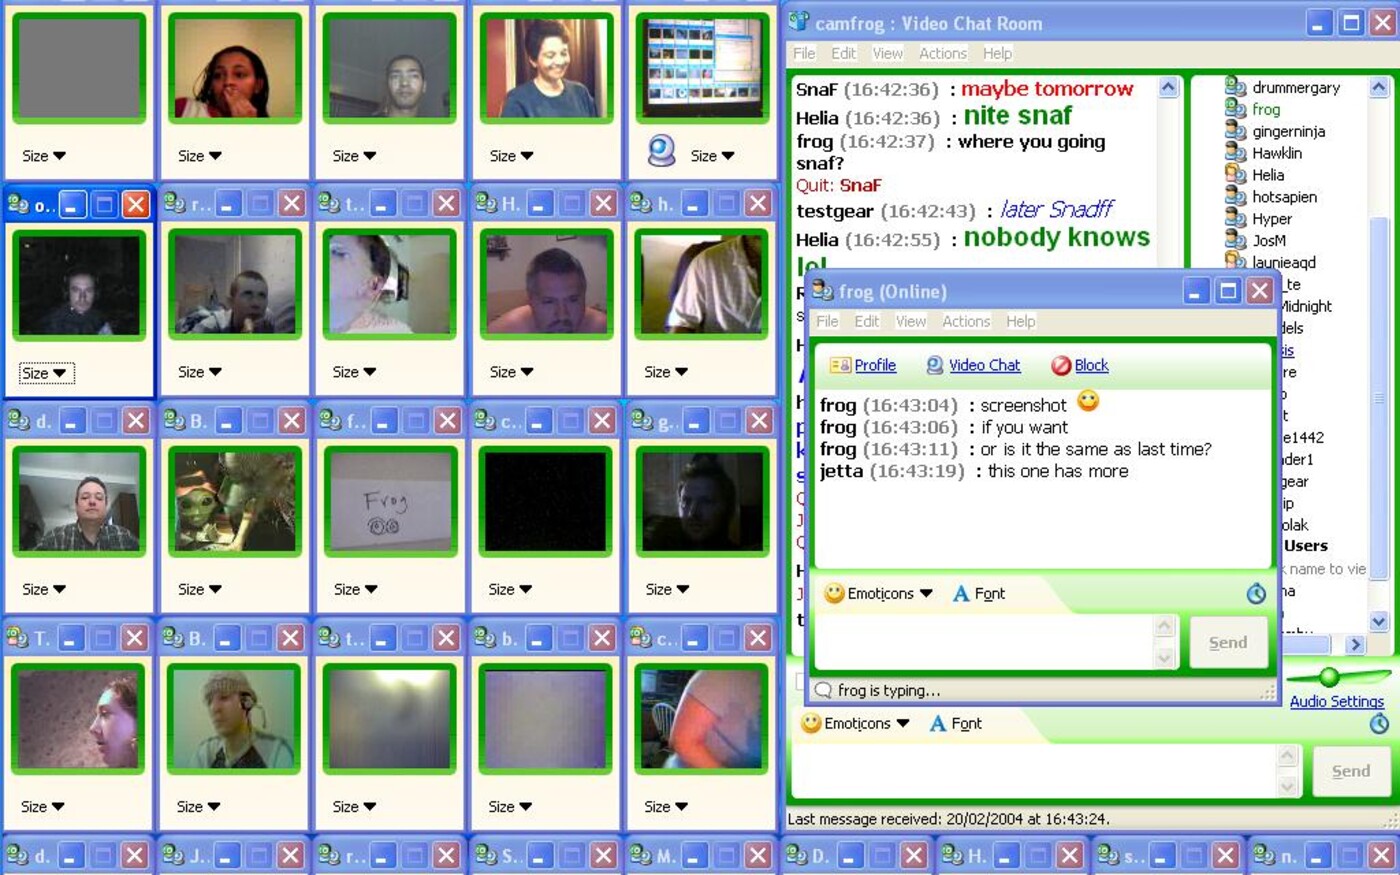The height and width of the screenshot is (875, 1400).
Task: Open Size dropdown in the 'g..' window
Action: click(667, 590)
